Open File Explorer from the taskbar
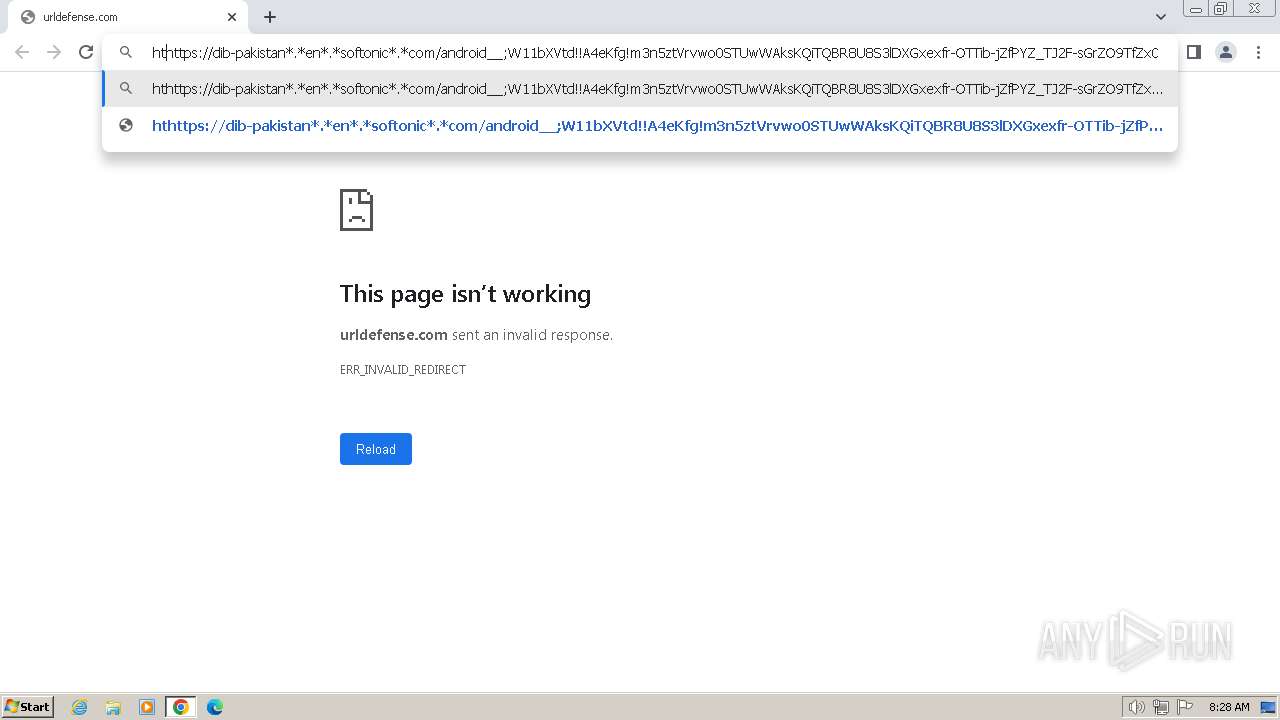This screenshot has width=1280, height=720. tap(113, 707)
